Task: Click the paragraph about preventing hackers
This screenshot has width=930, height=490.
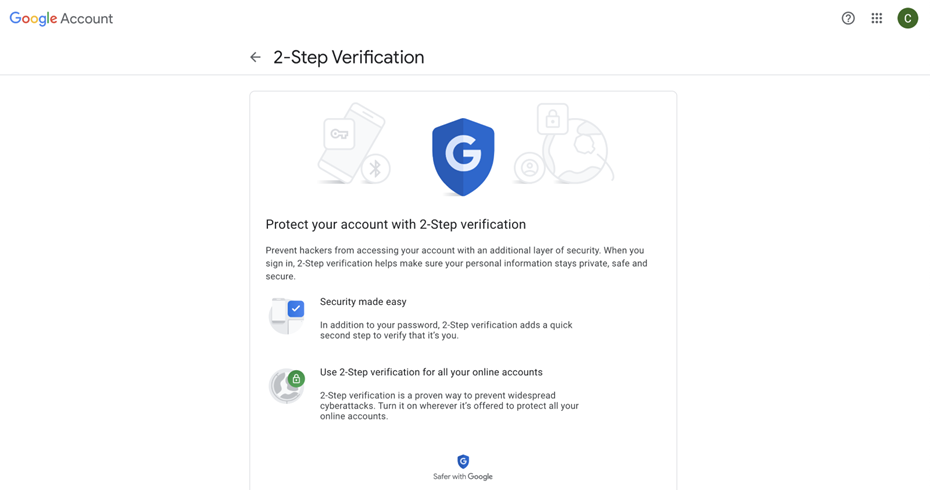Action: pos(456,263)
